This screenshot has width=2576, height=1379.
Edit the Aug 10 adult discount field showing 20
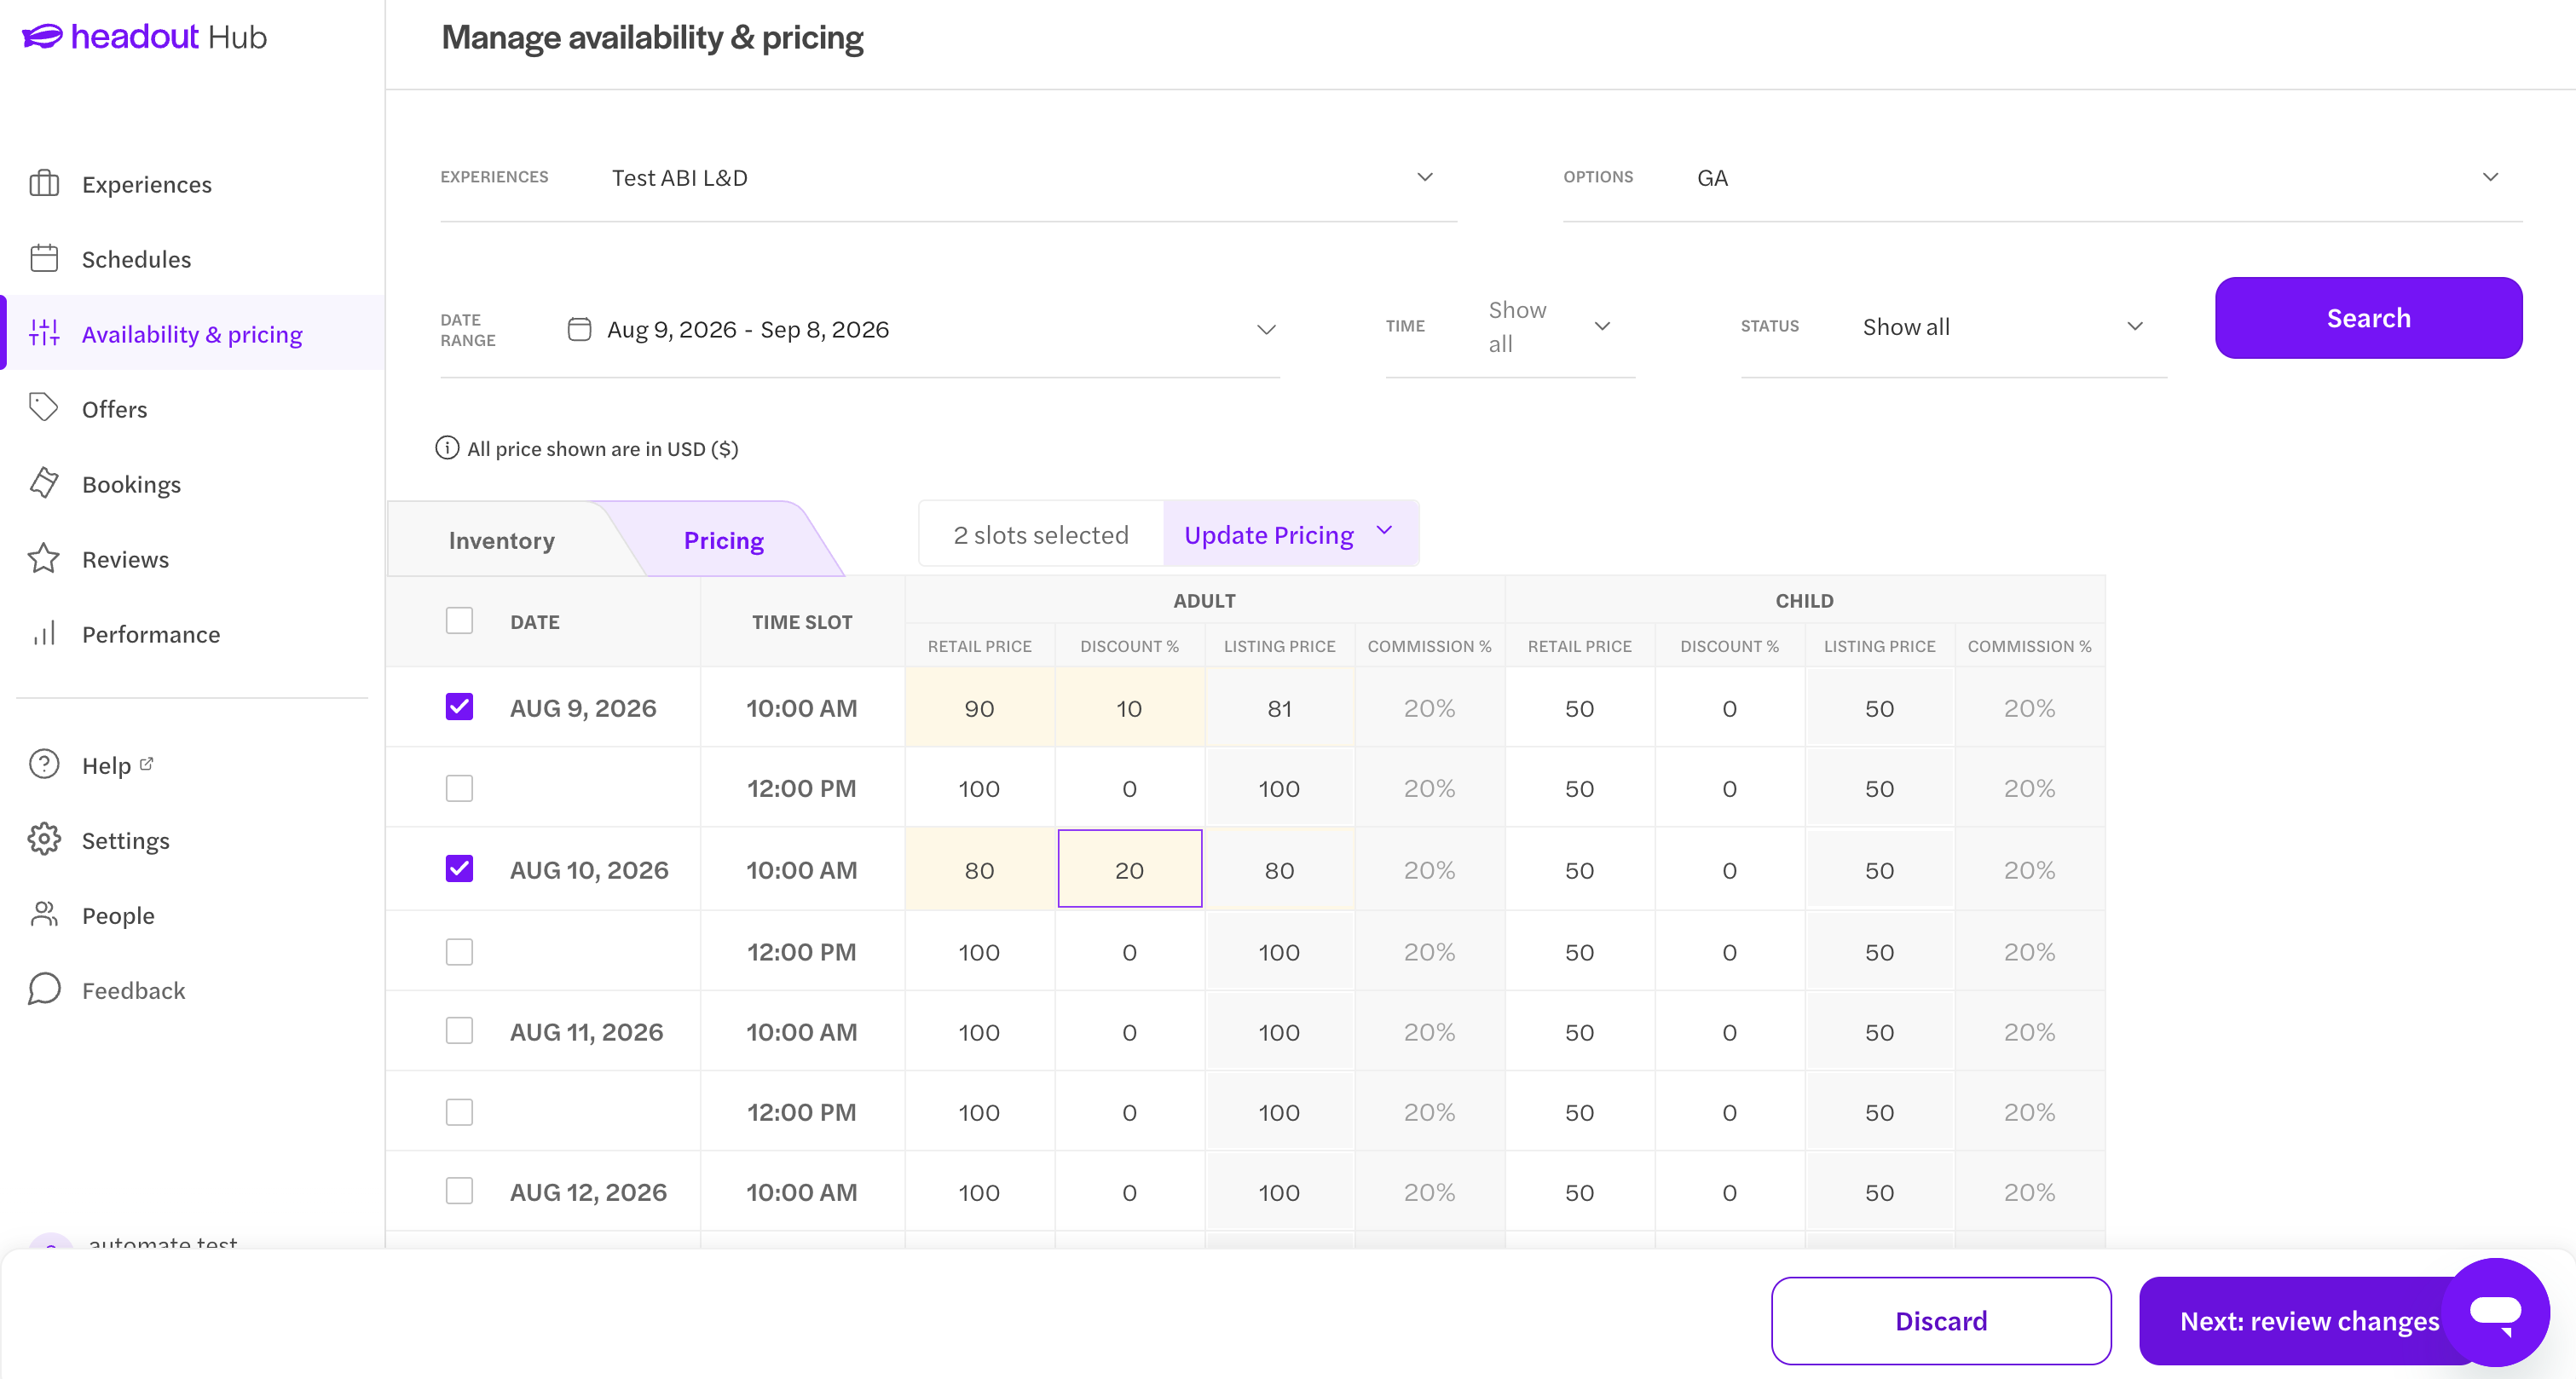point(1129,869)
